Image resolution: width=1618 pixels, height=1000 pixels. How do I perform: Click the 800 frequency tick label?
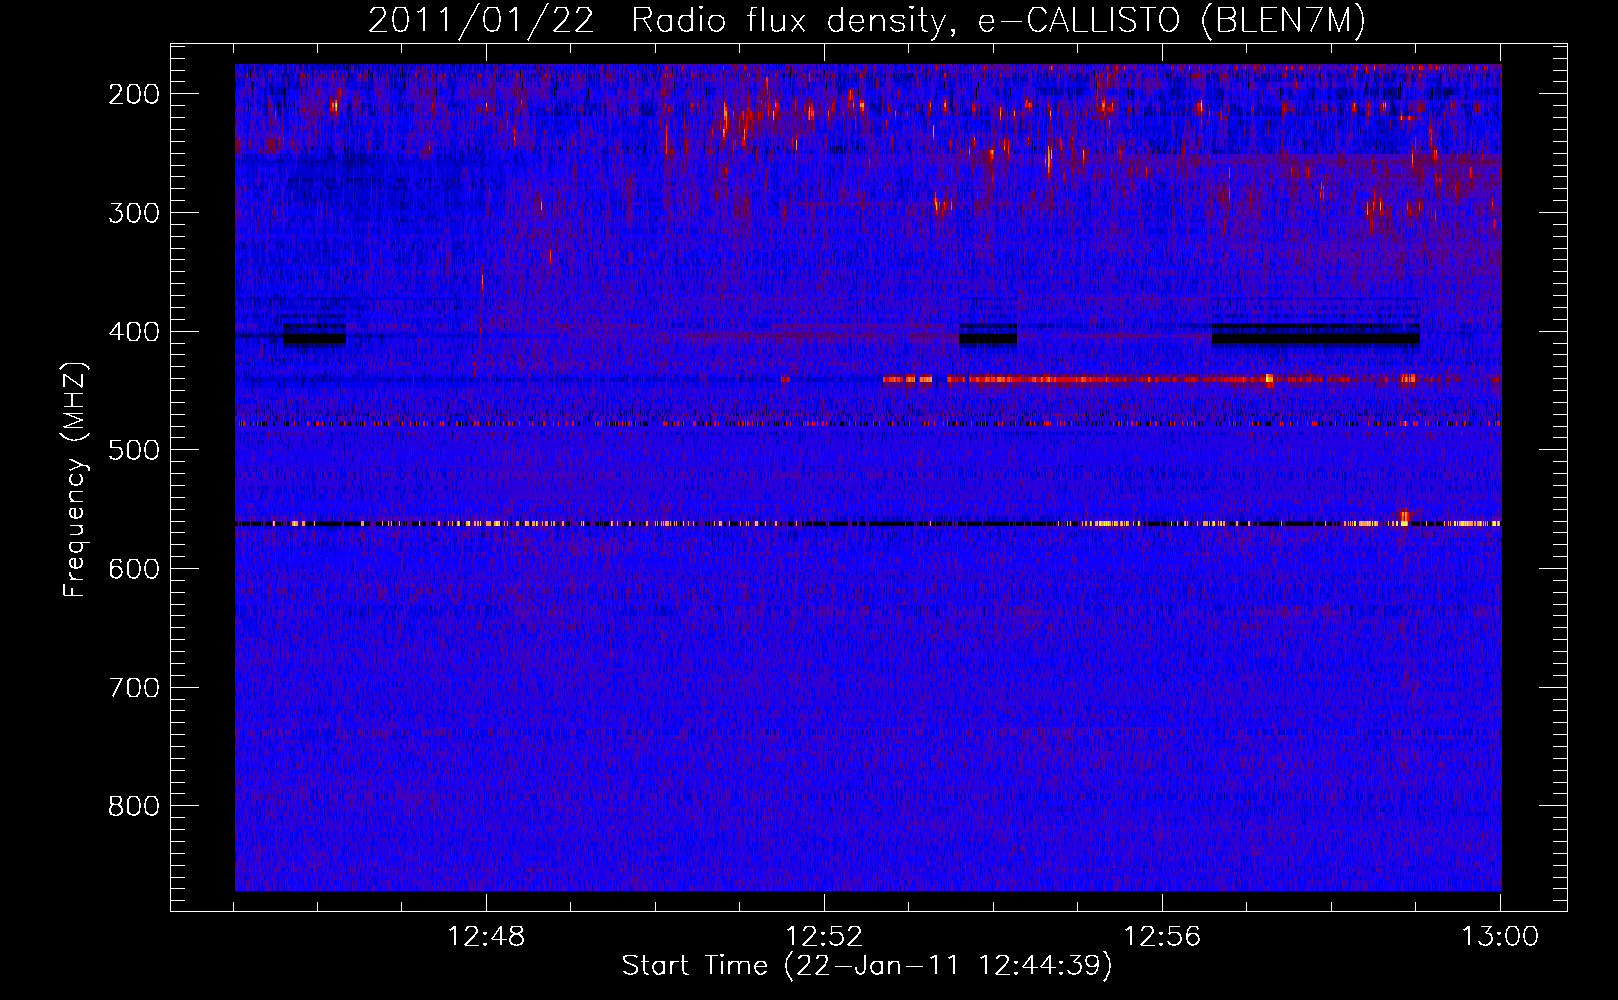(x=134, y=806)
